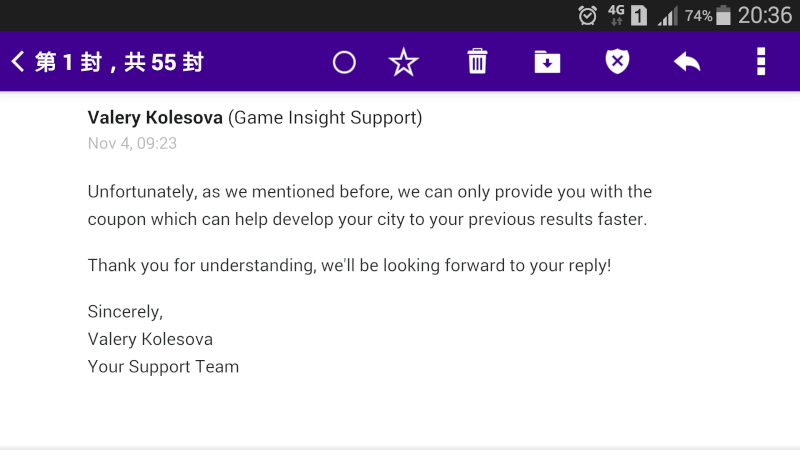This screenshot has height=450, width=800.
Task: Mark email as unread with circle icon
Action: (x=344, y=62)
